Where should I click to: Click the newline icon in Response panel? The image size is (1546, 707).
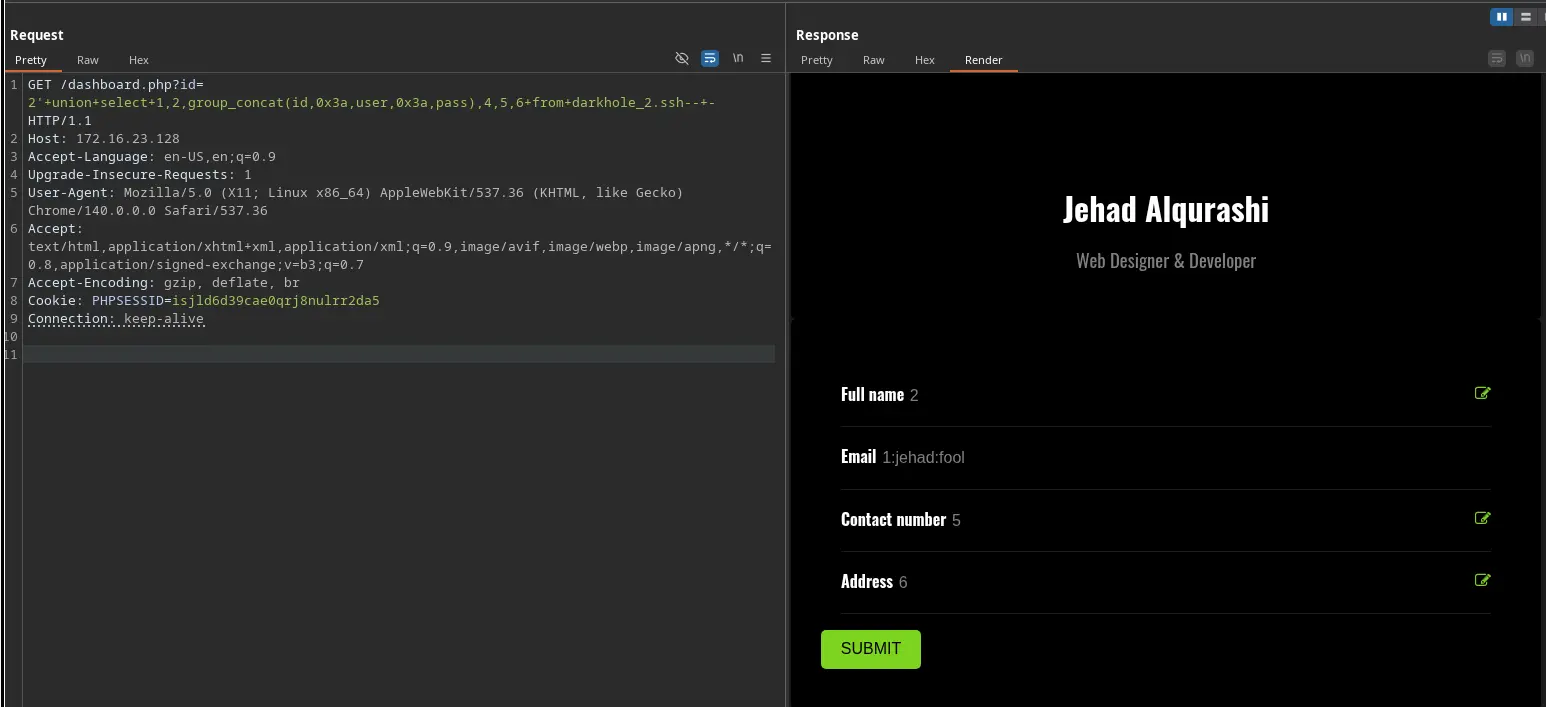(x=1524, y=59)
